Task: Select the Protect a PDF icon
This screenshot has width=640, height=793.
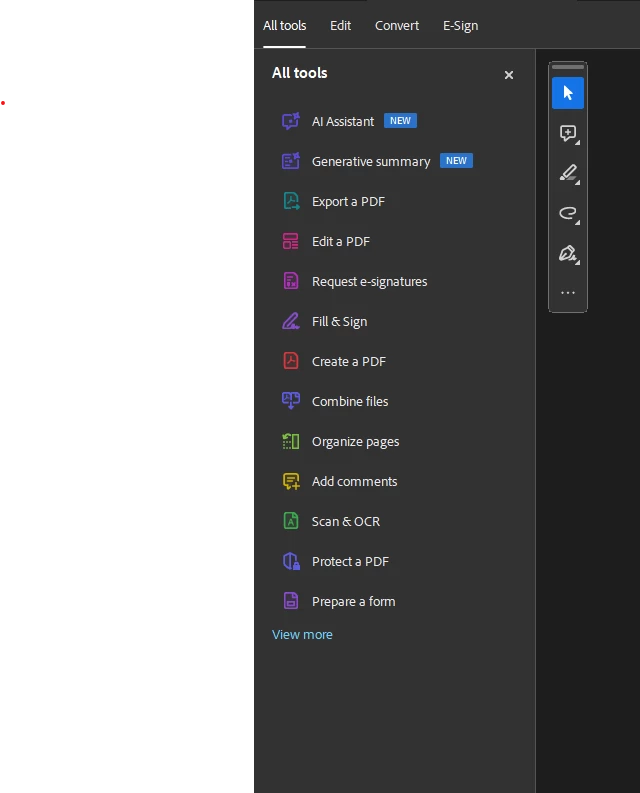Action: (x=291, y=561)
